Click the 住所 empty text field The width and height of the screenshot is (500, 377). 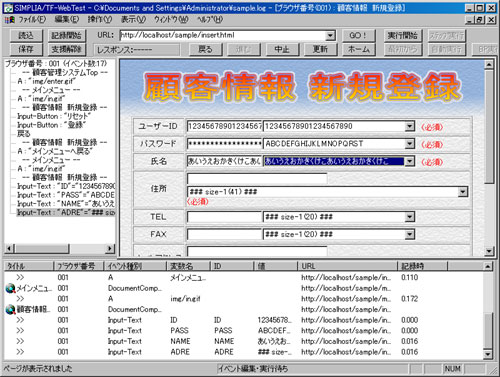[257, 178]
